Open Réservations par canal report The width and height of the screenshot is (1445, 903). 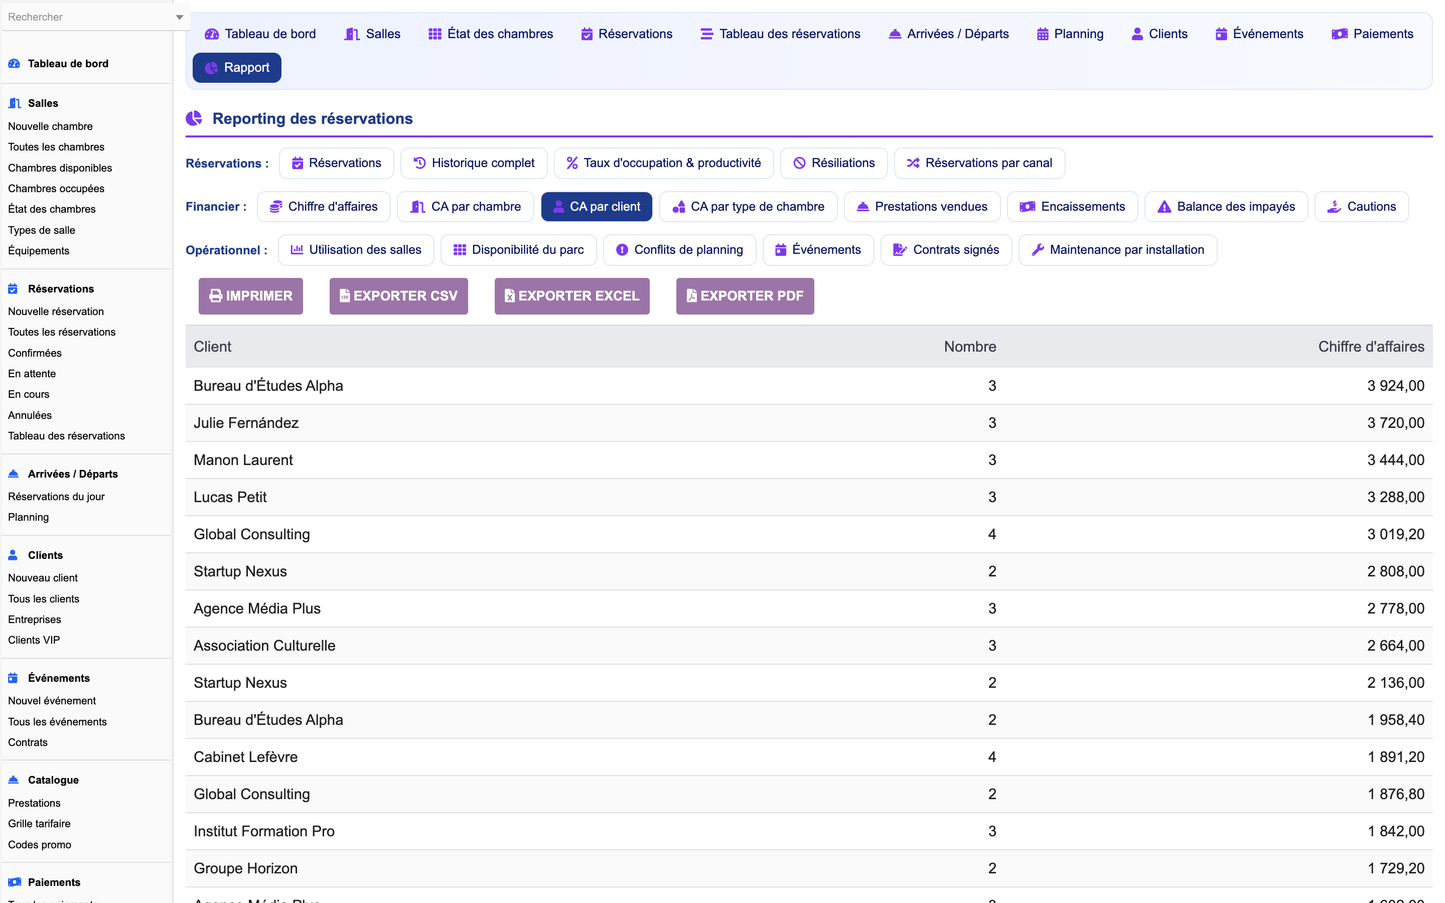(x=980, y=163)
